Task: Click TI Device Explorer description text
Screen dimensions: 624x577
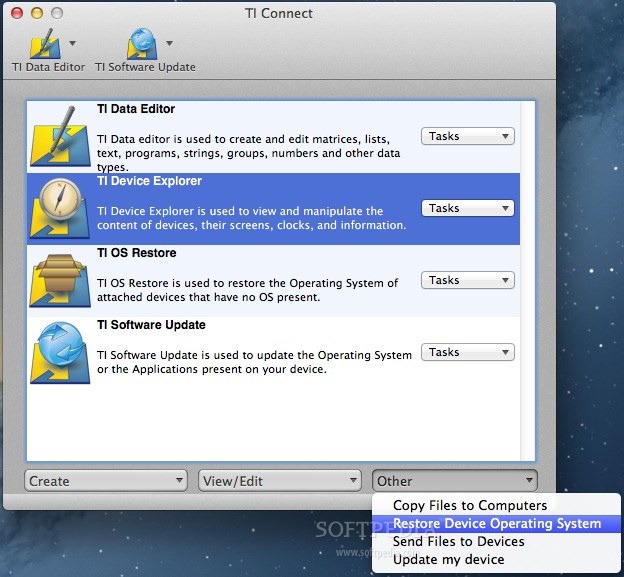Action: click(x=252, y=218)
